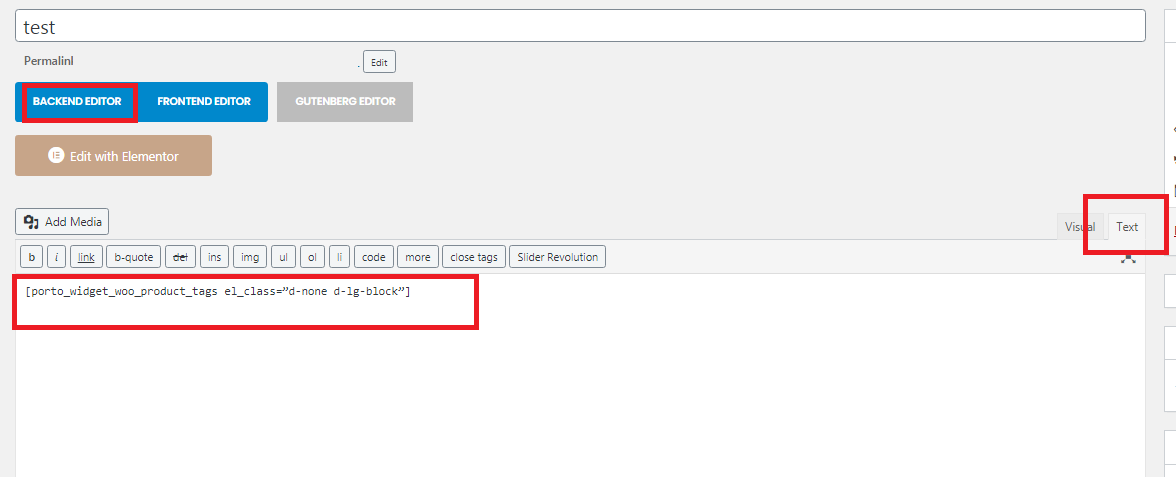Insert the more tag
Screen dimensions: 1176x477
[418, 257]
